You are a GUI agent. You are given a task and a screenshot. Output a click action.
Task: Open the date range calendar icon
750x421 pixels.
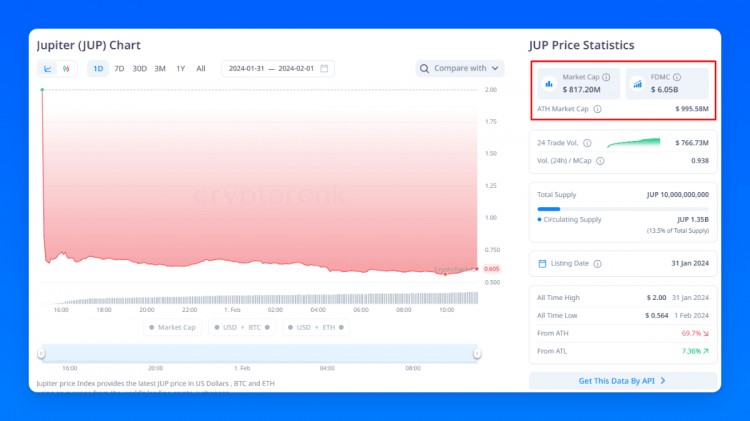(x=324, y=69)
